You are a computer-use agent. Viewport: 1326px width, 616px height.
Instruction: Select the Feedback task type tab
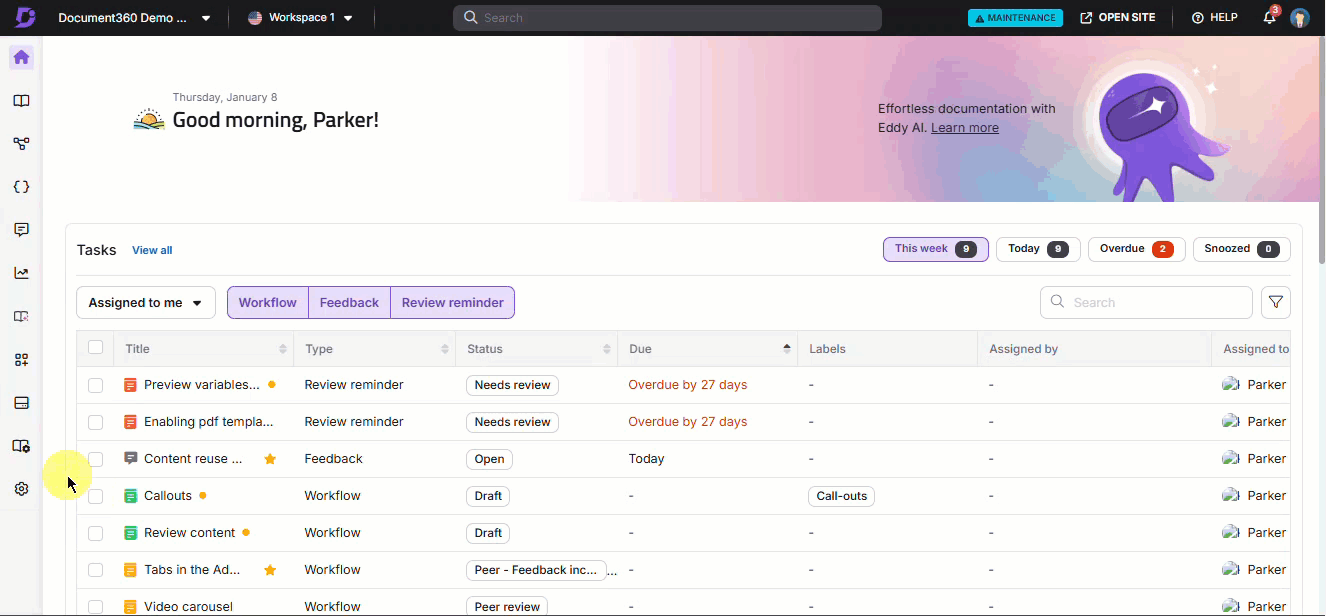point(349,303)
